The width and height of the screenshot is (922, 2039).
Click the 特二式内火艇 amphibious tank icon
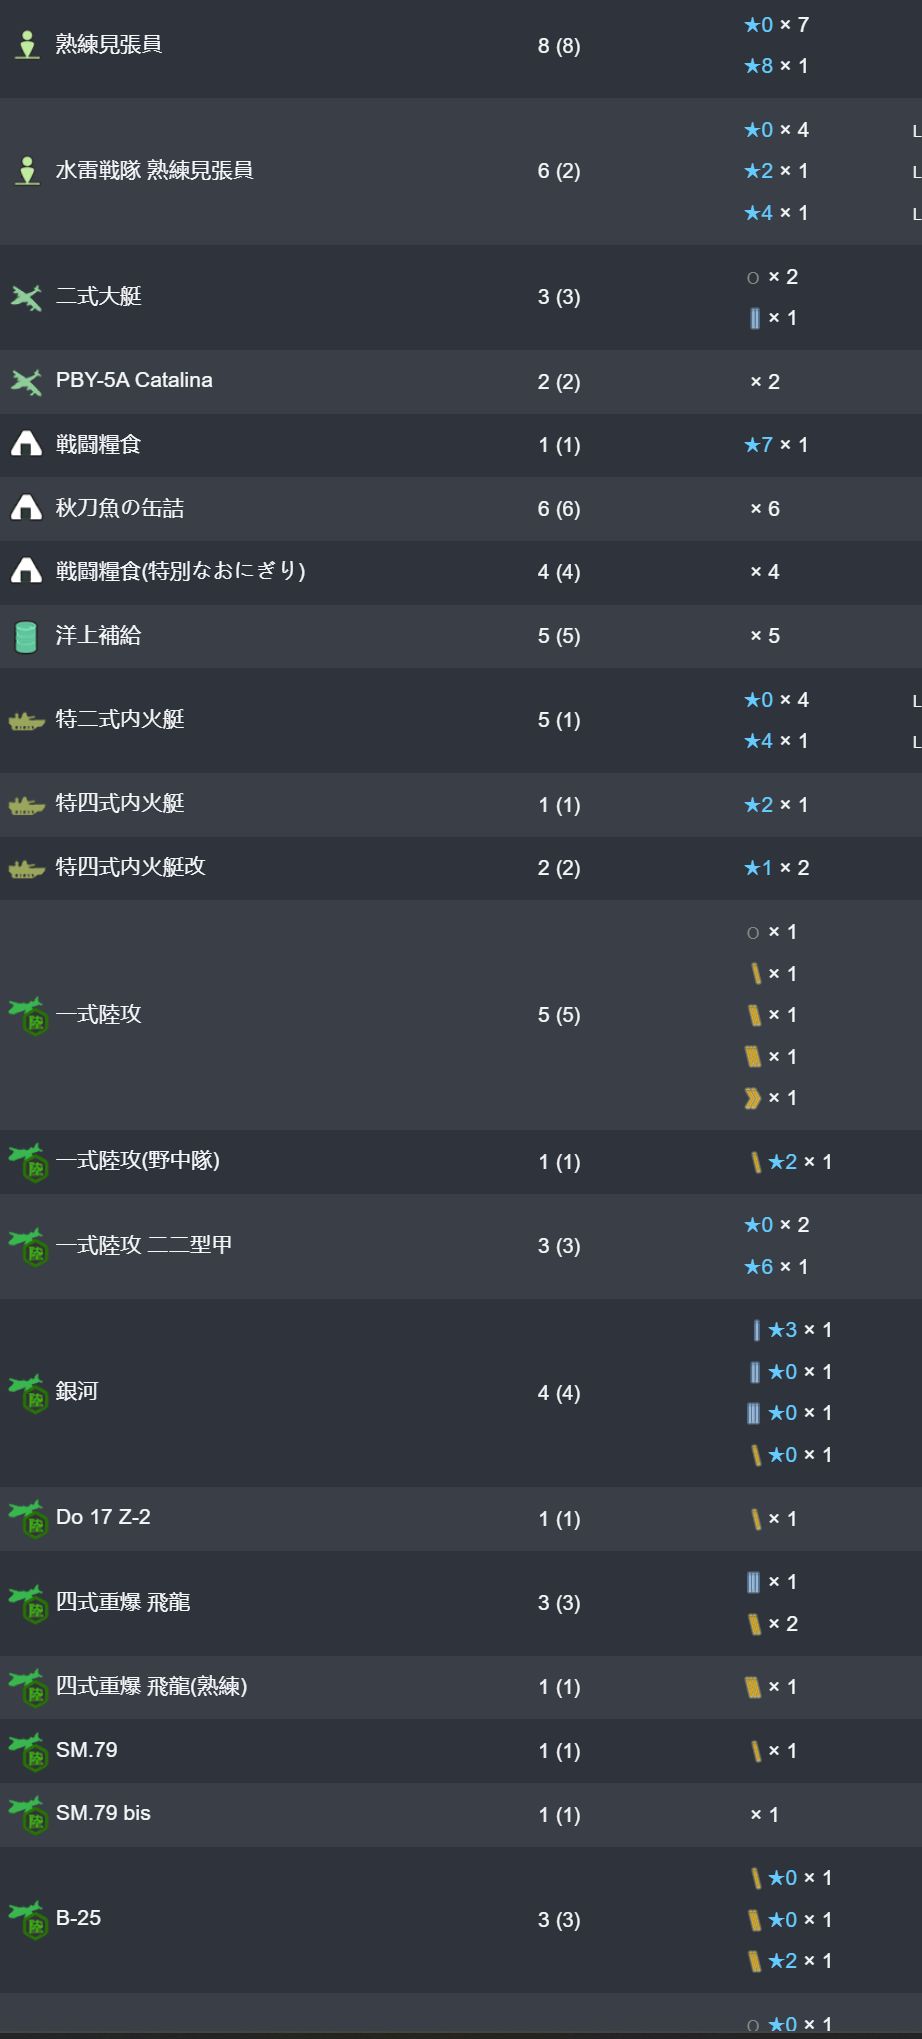27,720
